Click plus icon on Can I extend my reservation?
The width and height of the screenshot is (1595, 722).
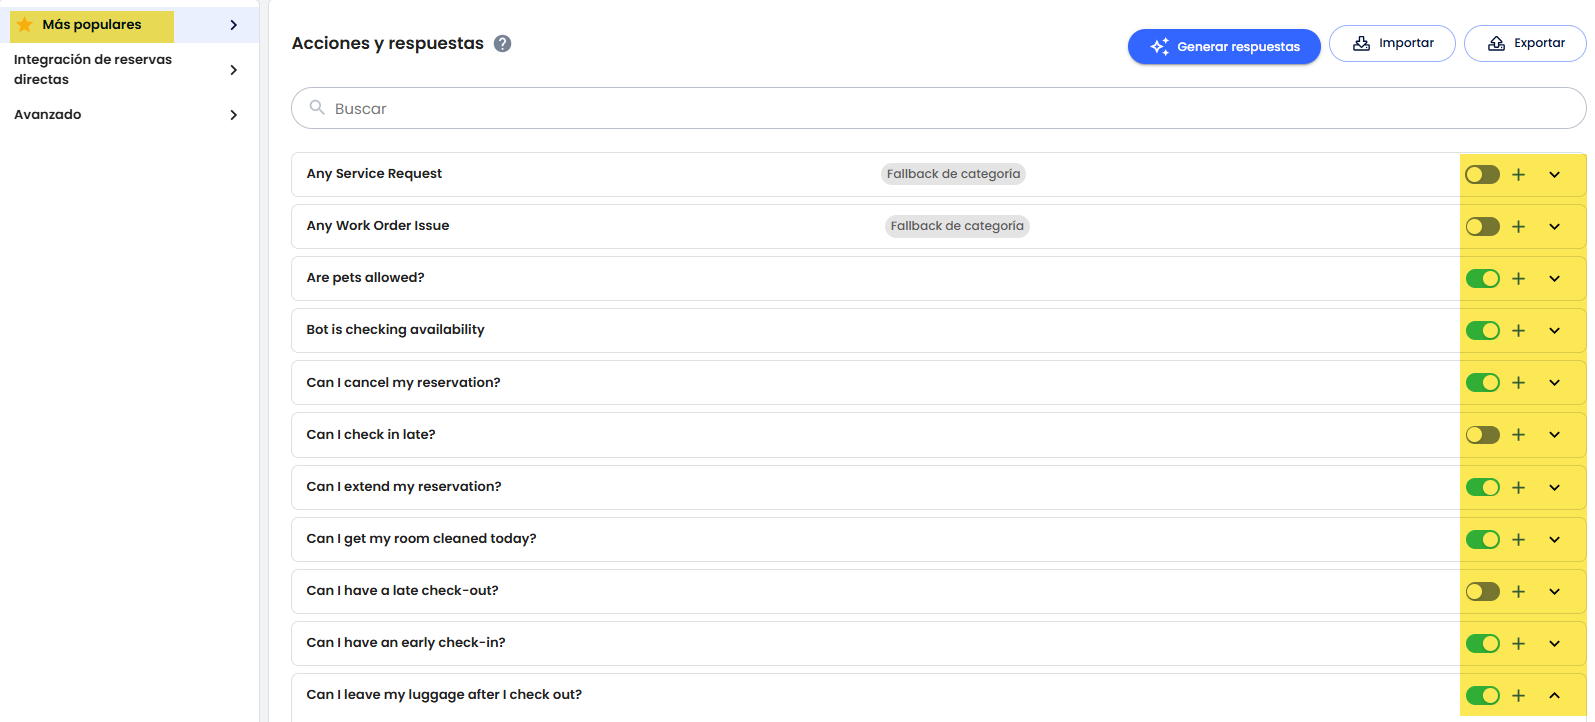point(1518,487)
